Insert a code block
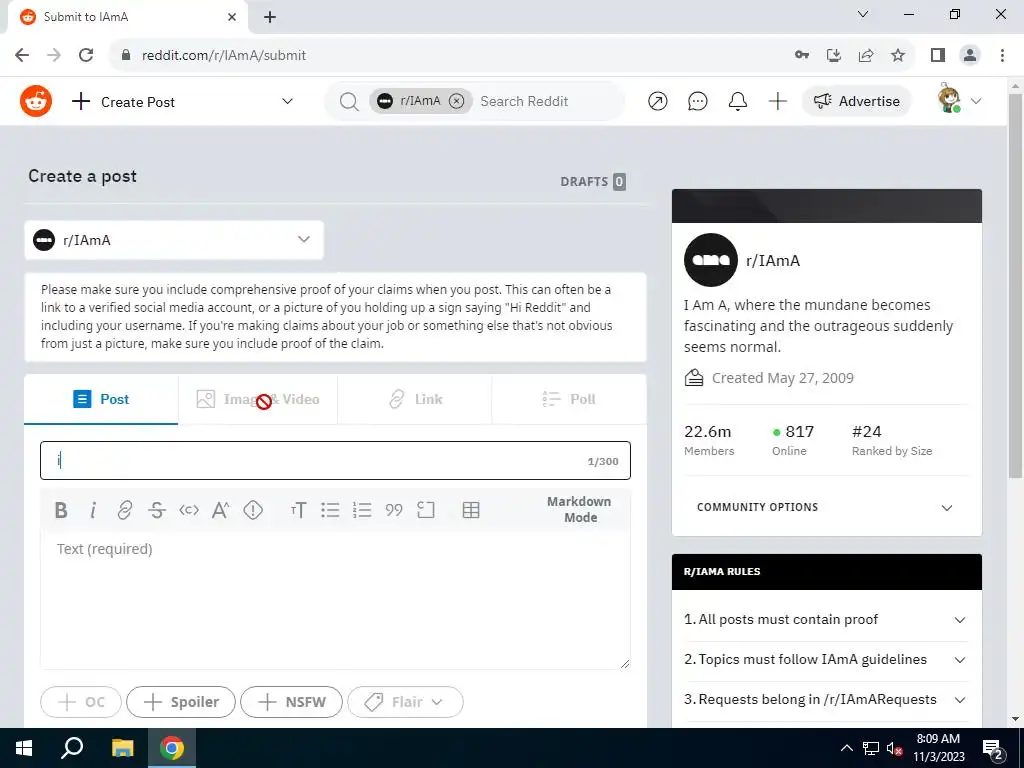The width and height of the screenshot is (1024, 768). point(426,510)
